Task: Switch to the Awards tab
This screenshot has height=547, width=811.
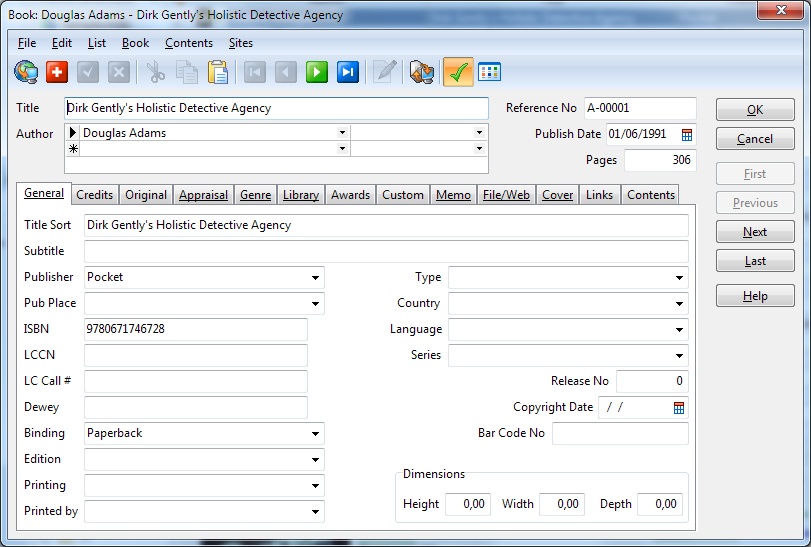Action: [351, 195]
